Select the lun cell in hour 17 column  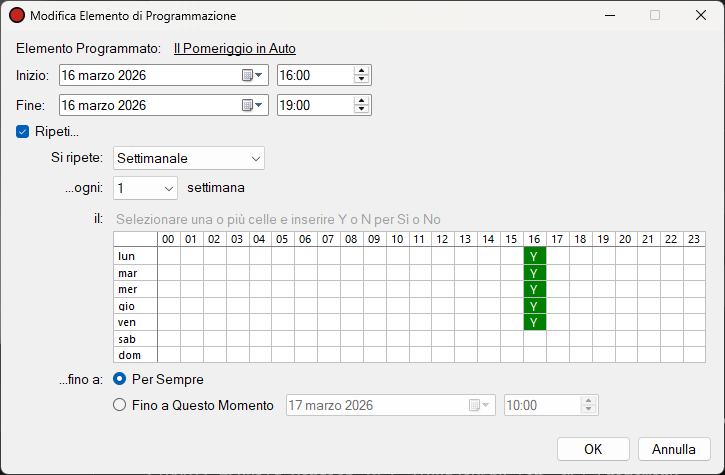[558, 256]
